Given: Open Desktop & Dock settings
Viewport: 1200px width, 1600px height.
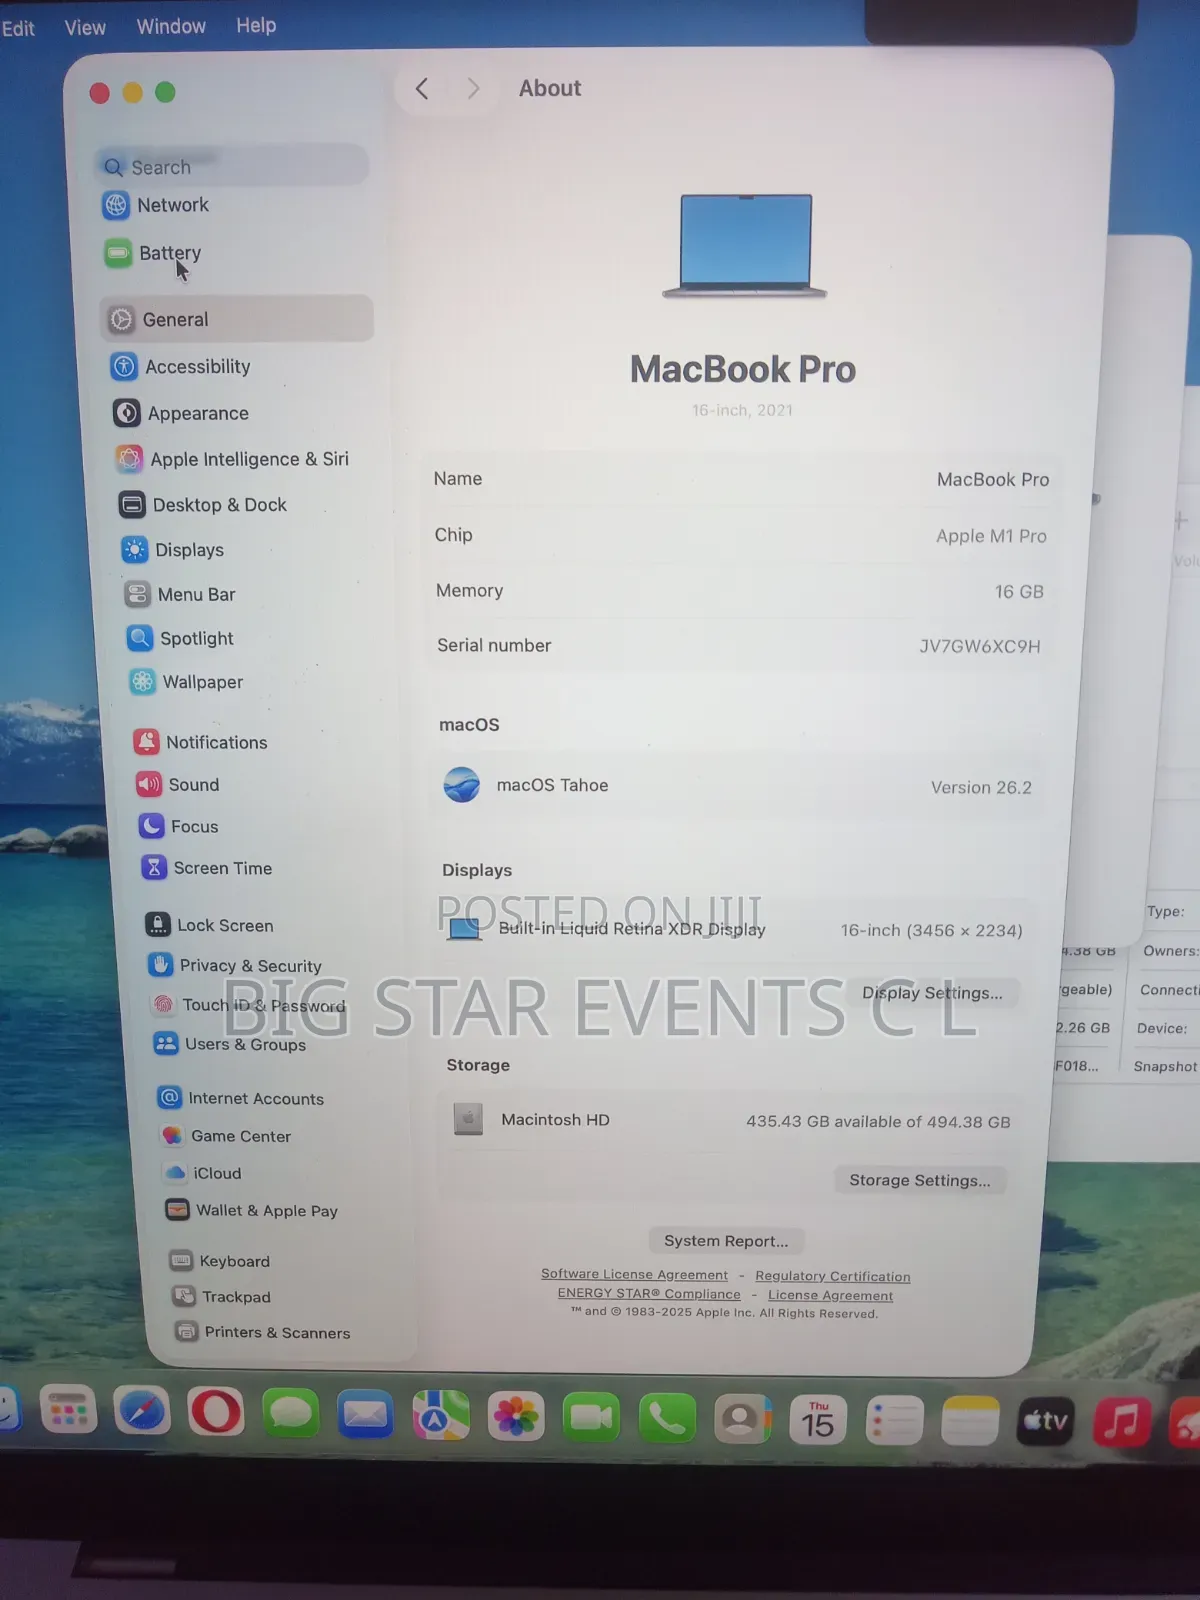Looking at the screenshot, I should pyautogui.click(x=203, y=505).
